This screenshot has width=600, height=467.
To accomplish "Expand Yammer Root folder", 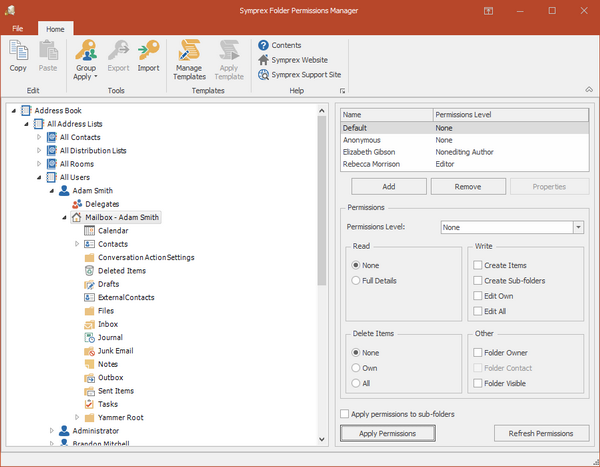I will pos(77,417).
